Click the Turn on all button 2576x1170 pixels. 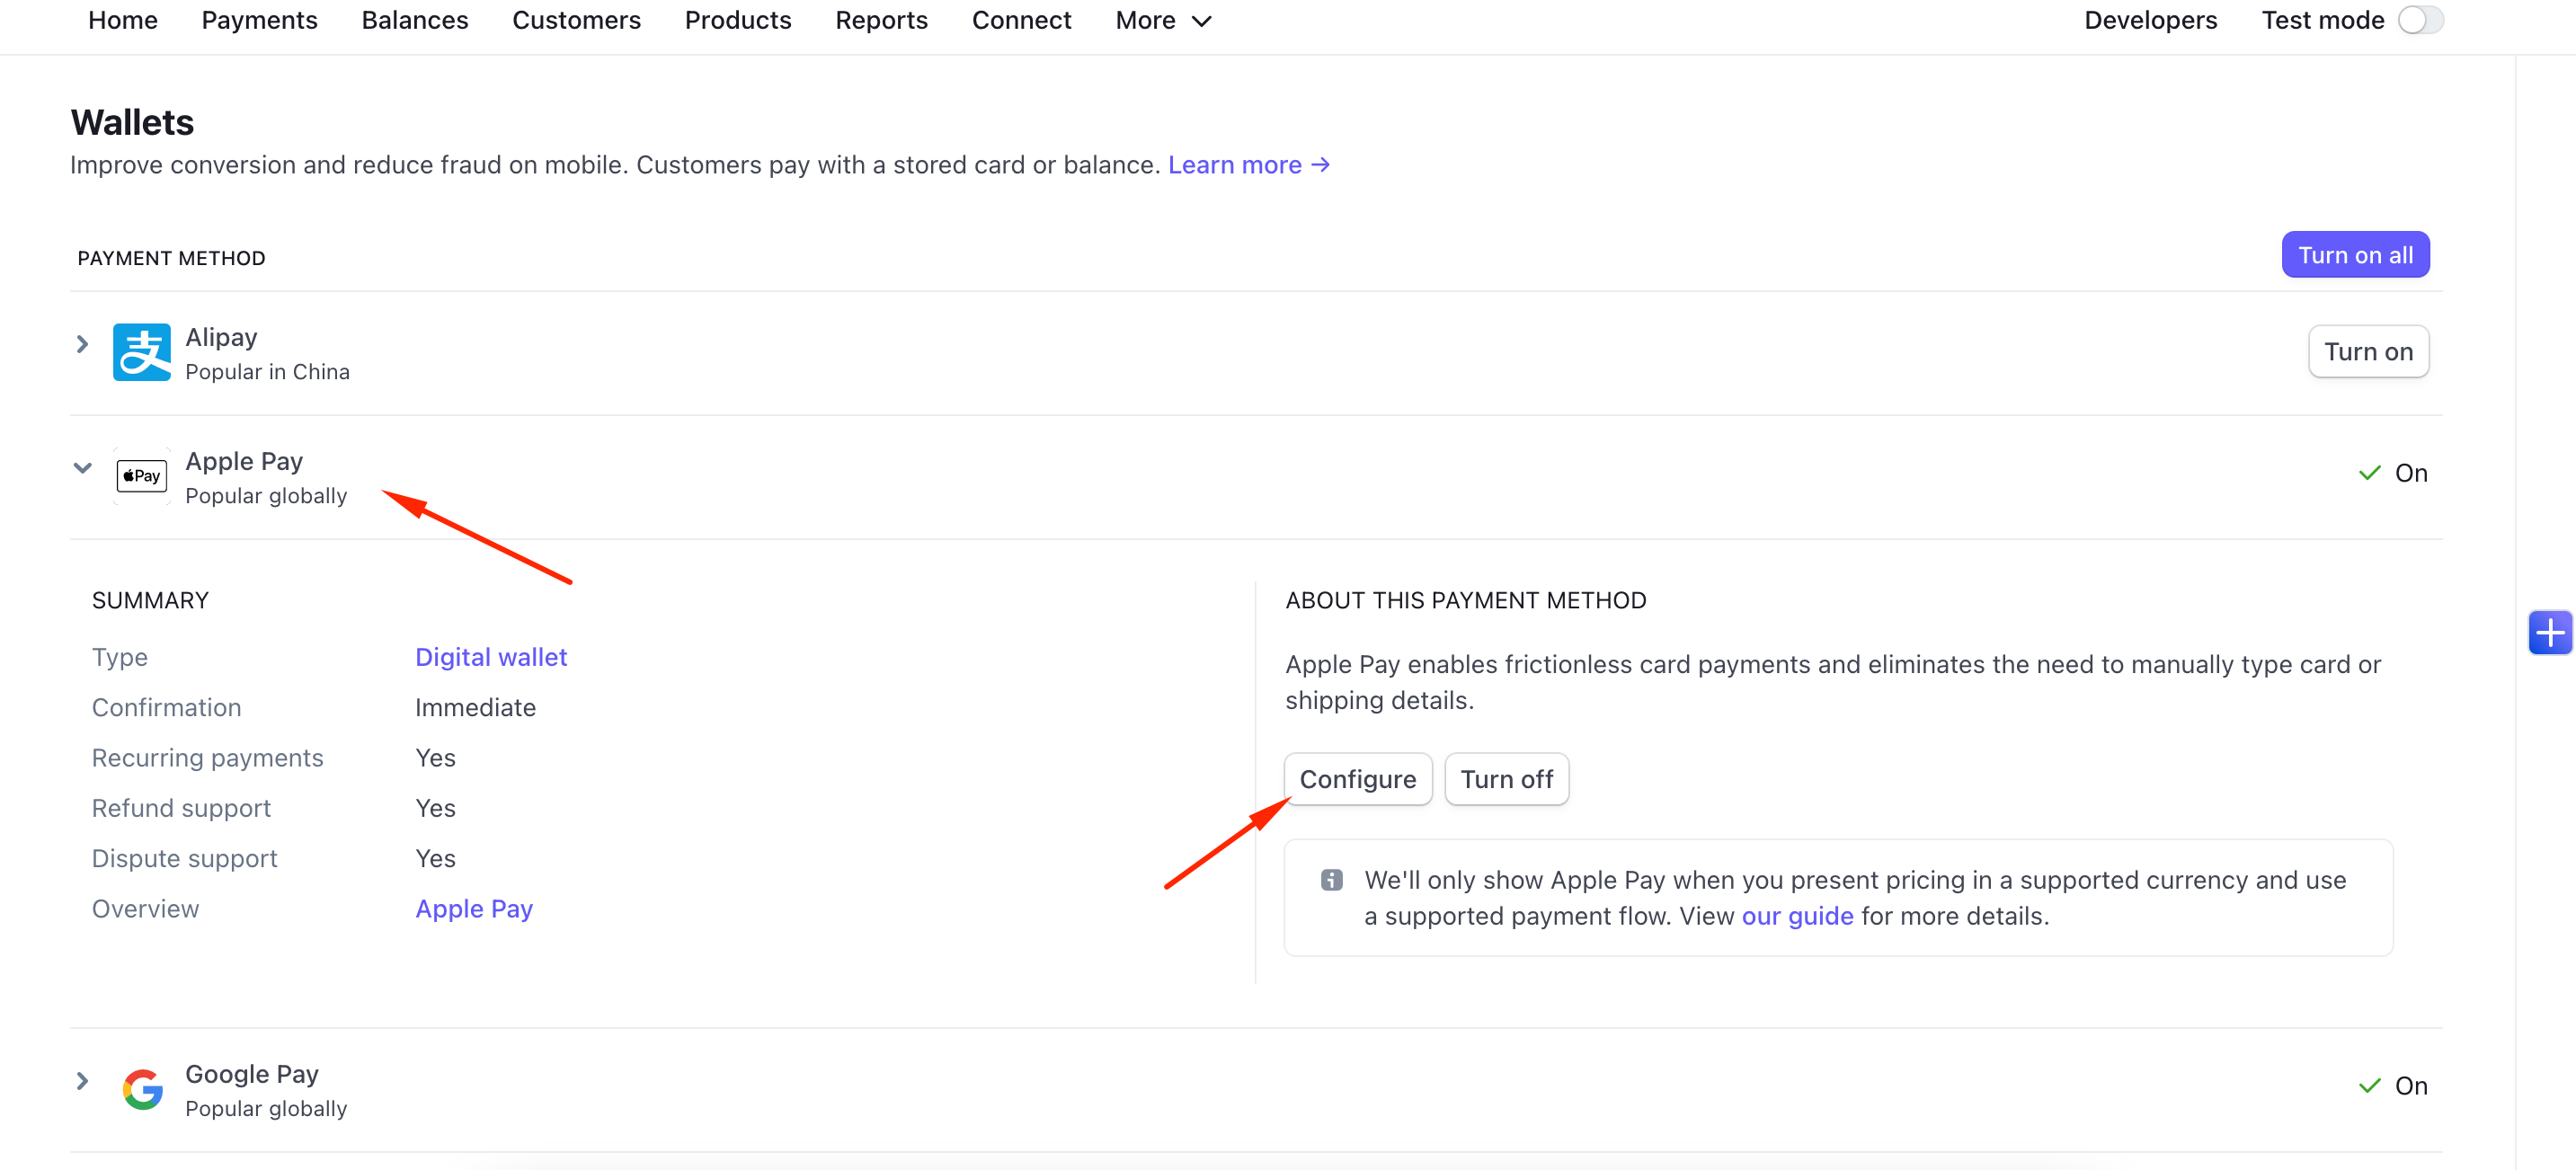tap(2355, 255)
